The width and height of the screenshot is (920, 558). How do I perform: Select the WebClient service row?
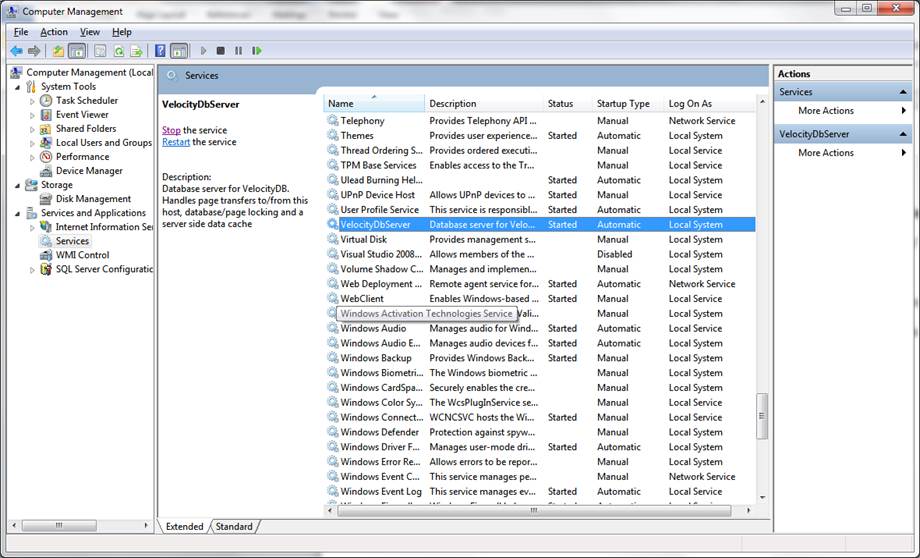point(539,299)
